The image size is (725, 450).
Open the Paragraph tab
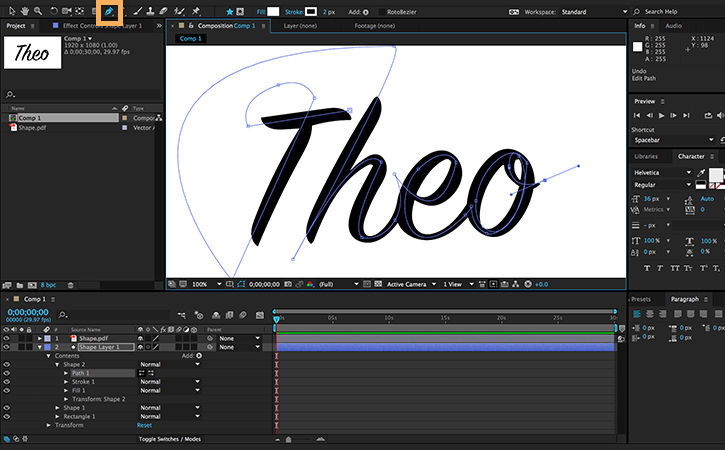click(685, 299)
